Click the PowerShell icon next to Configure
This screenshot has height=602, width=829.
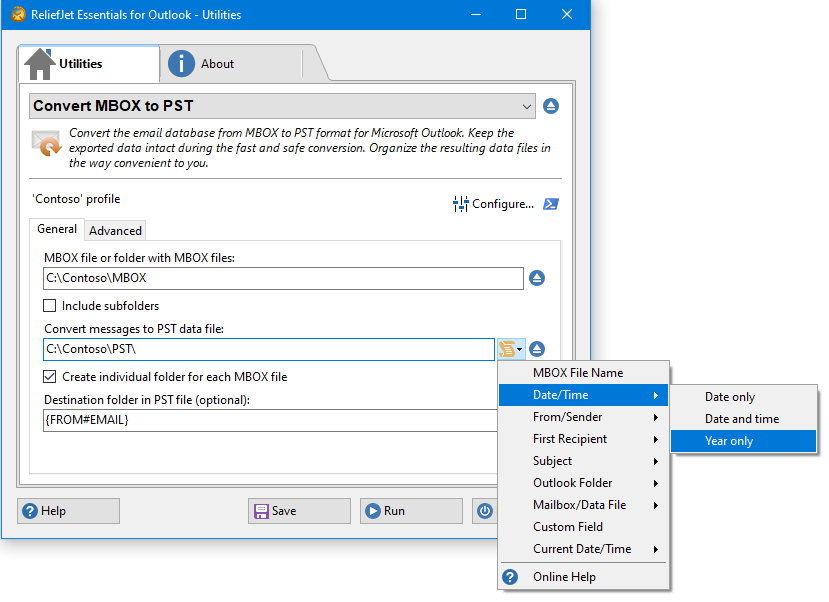click(551, 204)
